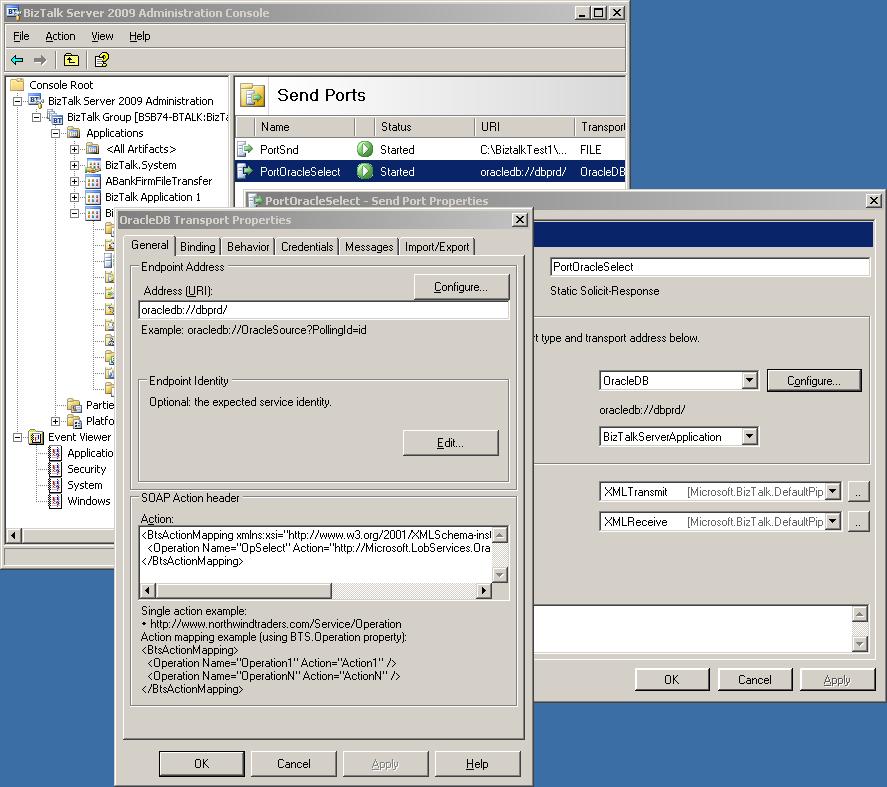Switch to the Messages tab

tap(369, 247)
